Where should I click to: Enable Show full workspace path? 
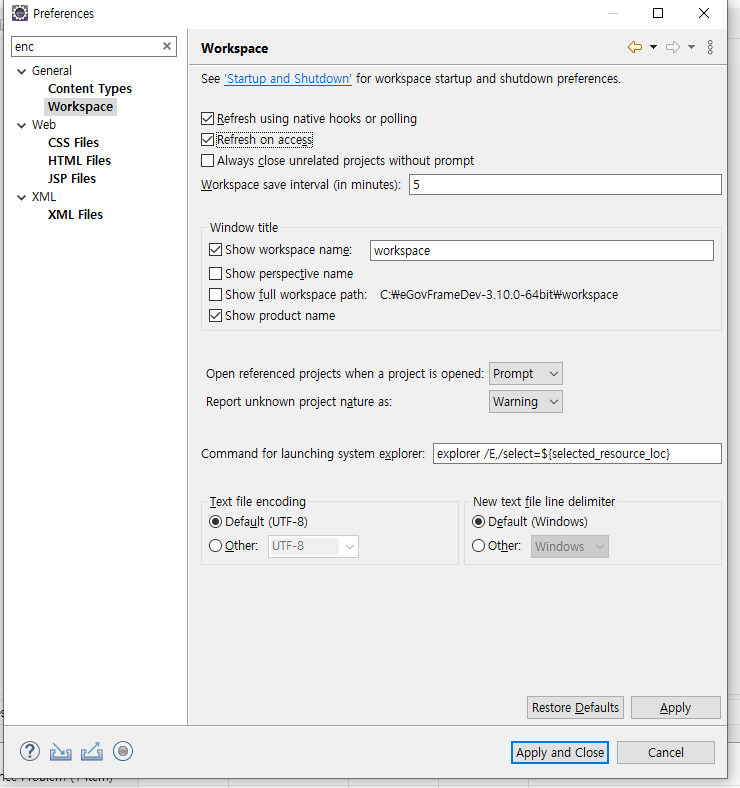coord(215,295)
